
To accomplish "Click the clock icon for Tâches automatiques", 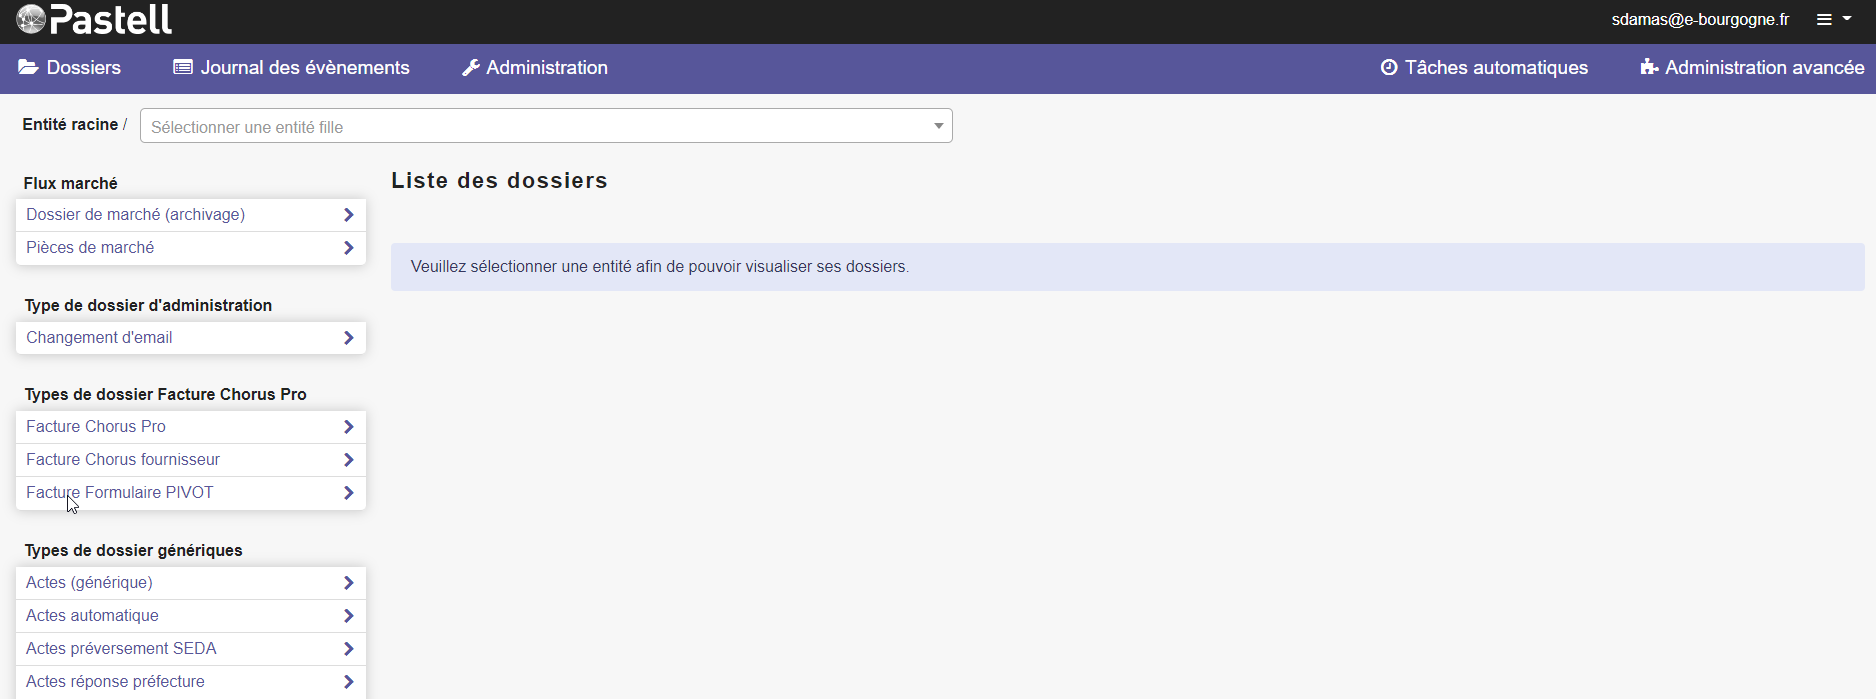I will coord(1389,67).
